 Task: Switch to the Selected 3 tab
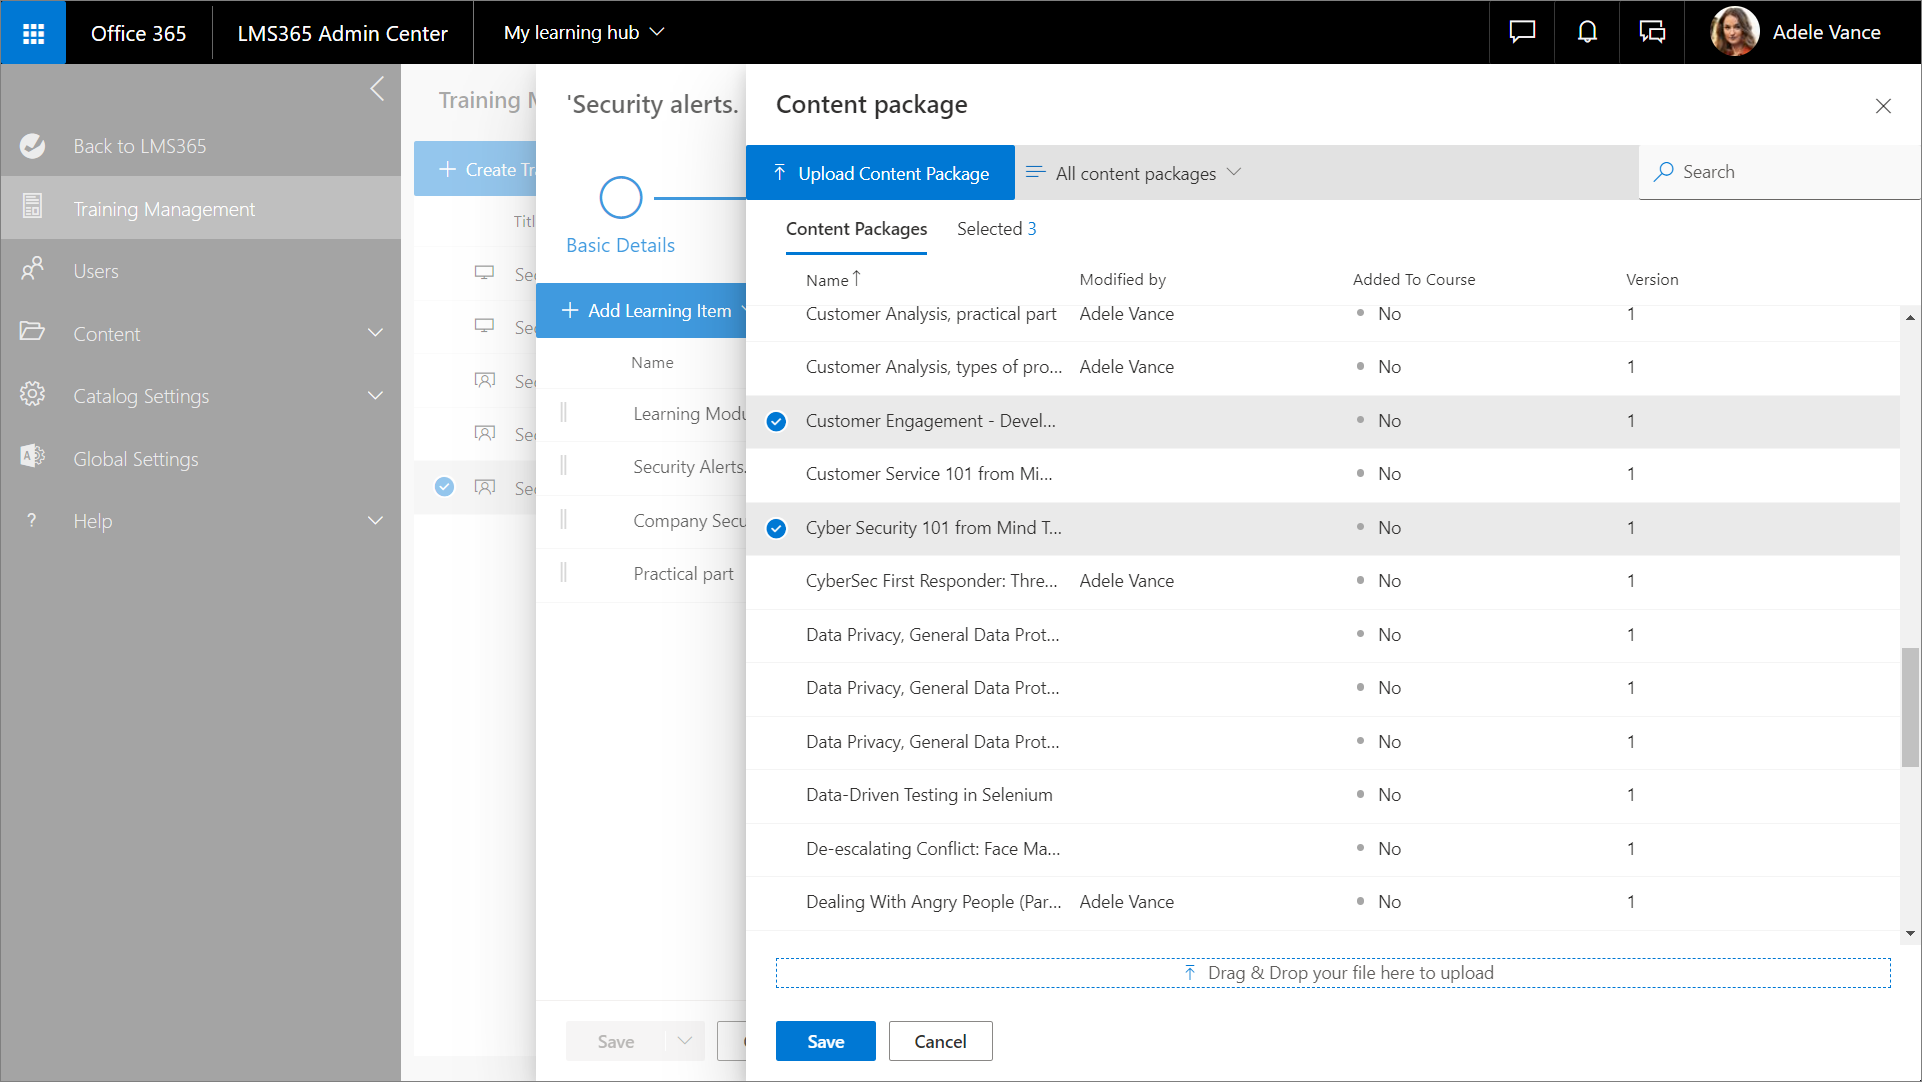(x=996, y=229)
